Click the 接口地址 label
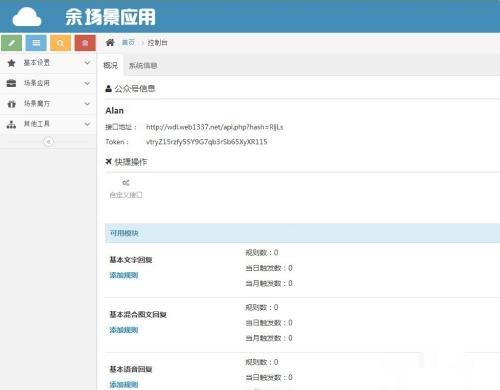This screenshot has height=390, width=500. (x=121, y=127)
